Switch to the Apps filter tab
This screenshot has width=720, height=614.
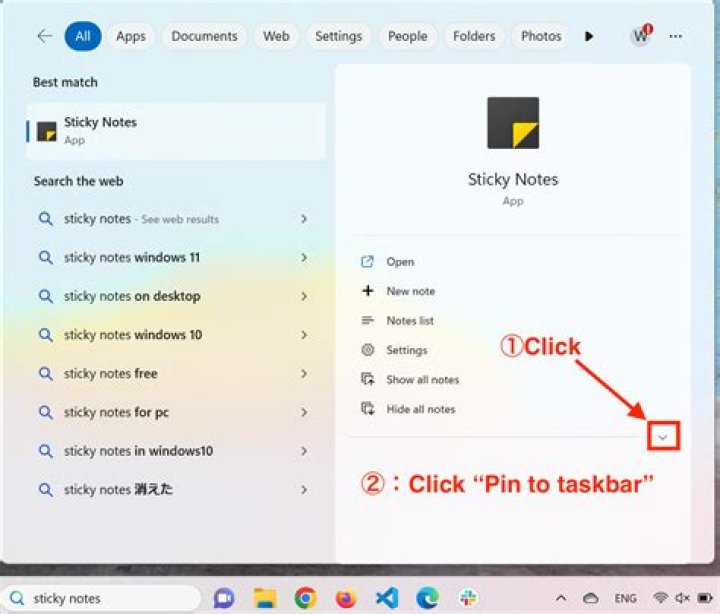coord(131,36)
